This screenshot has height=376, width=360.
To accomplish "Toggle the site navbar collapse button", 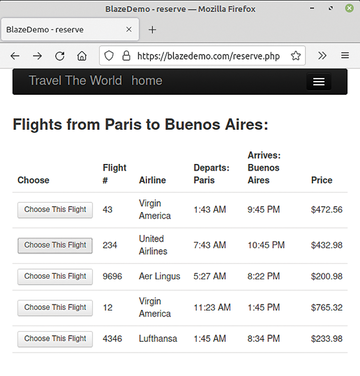I will [319, 82].
